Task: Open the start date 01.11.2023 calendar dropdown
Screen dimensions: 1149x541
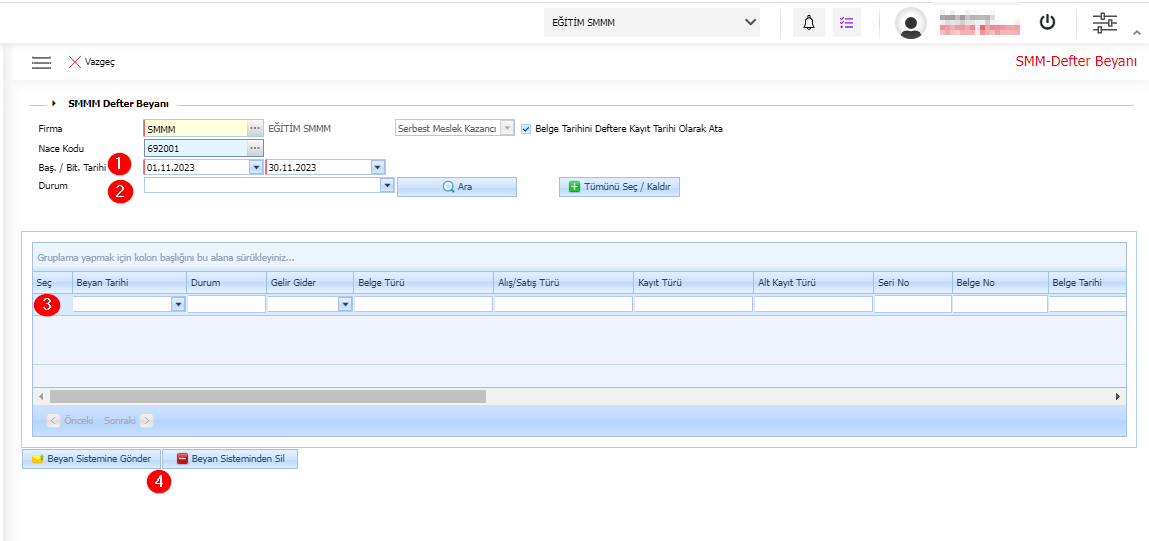Action: tap(256, 167)
